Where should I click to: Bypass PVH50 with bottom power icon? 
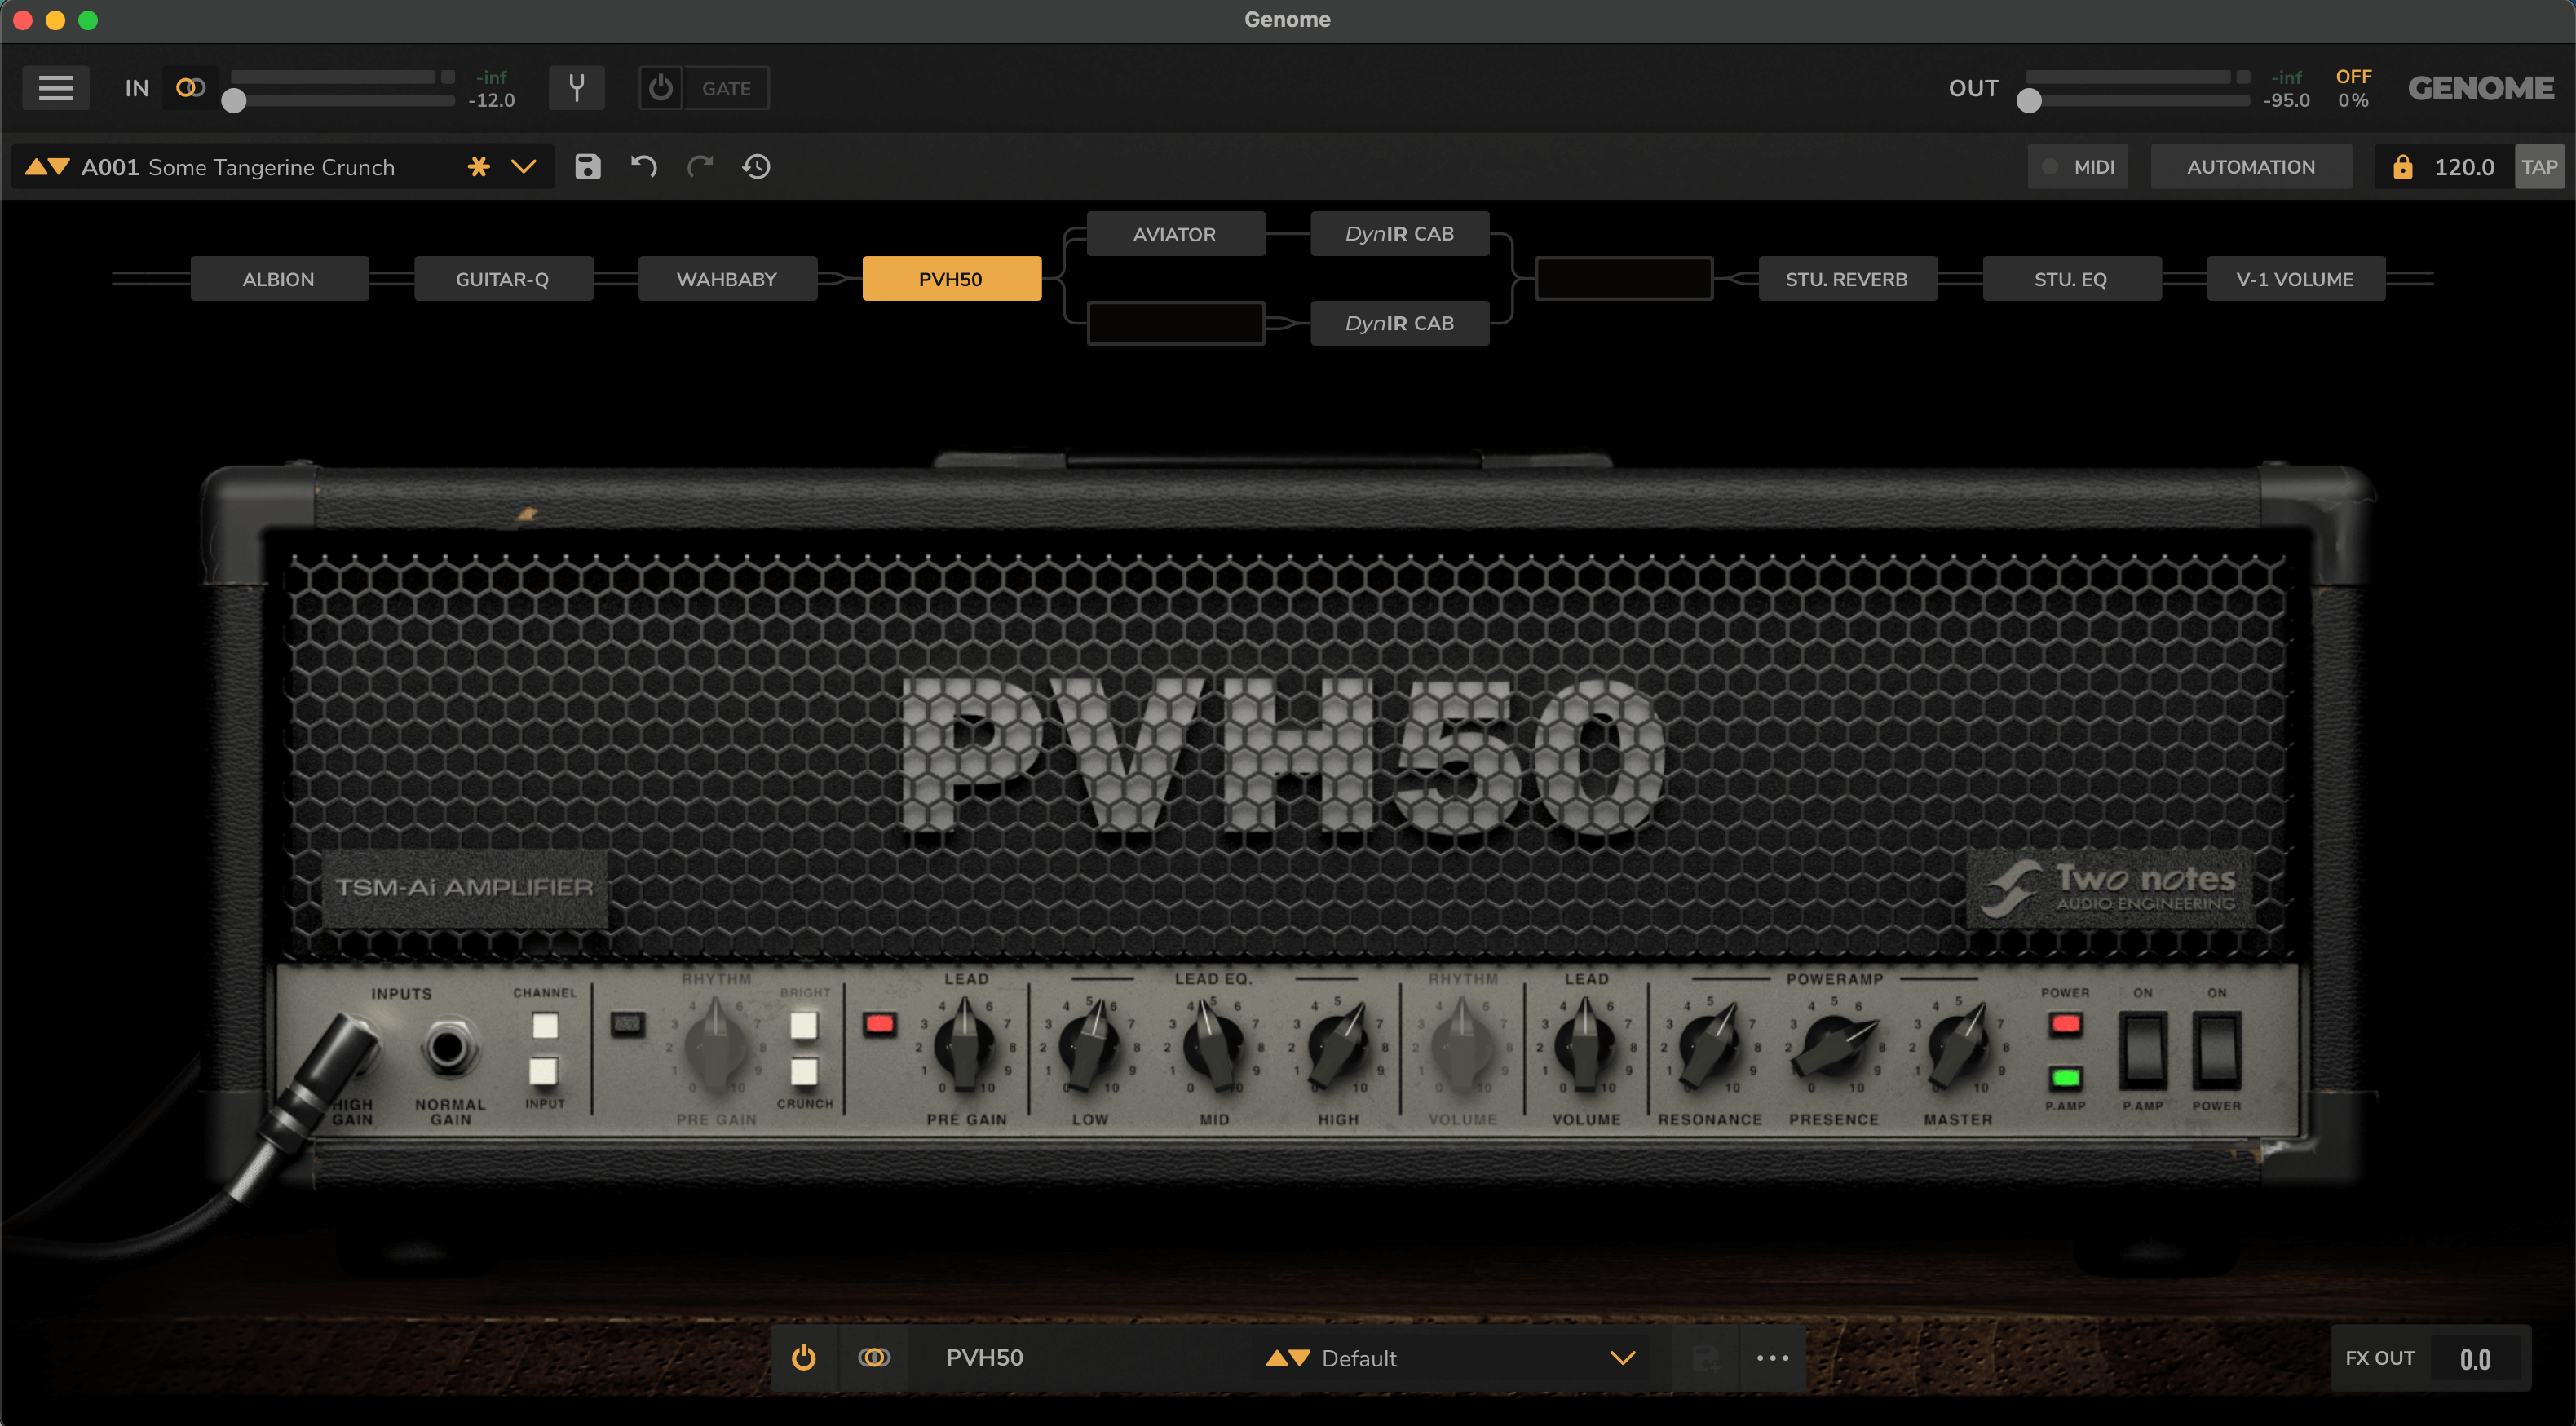(x=803, y=1358)
